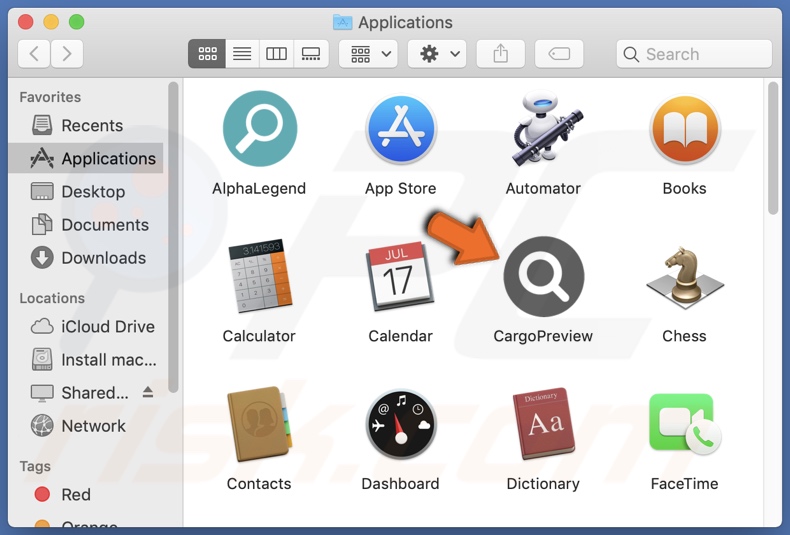
Task: Select the Install mac... volume
Action: point(86,360)
